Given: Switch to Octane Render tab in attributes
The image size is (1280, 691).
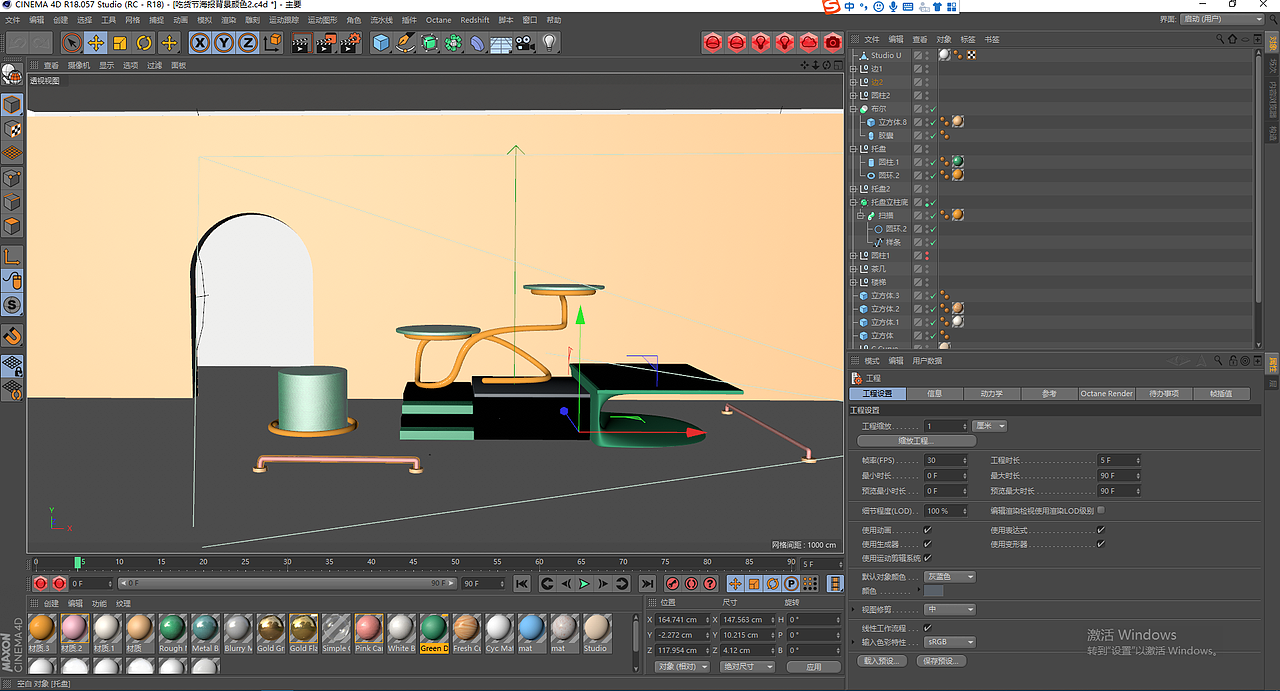Looking at the screenshot, I should click(x=1106, y=394).
